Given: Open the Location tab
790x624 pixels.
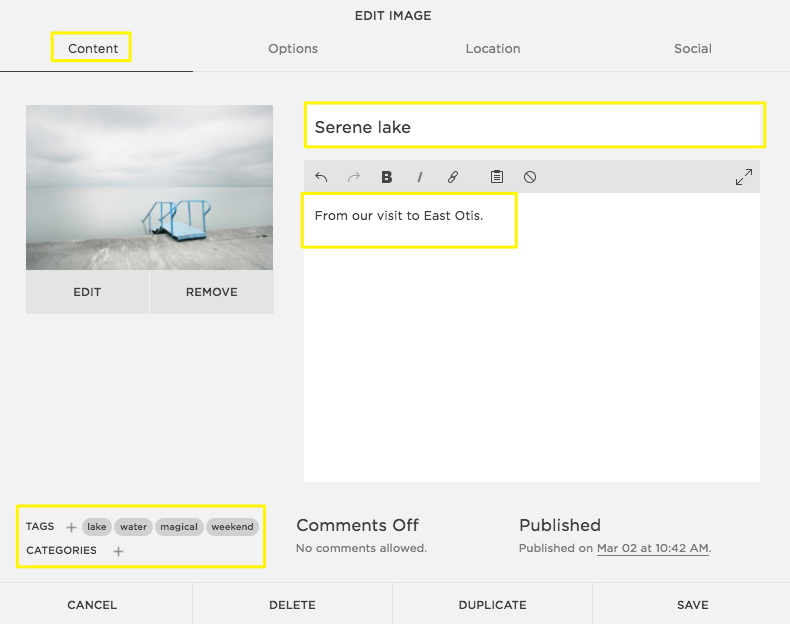Looking at the screenshot, I should [x=493, y=48].
